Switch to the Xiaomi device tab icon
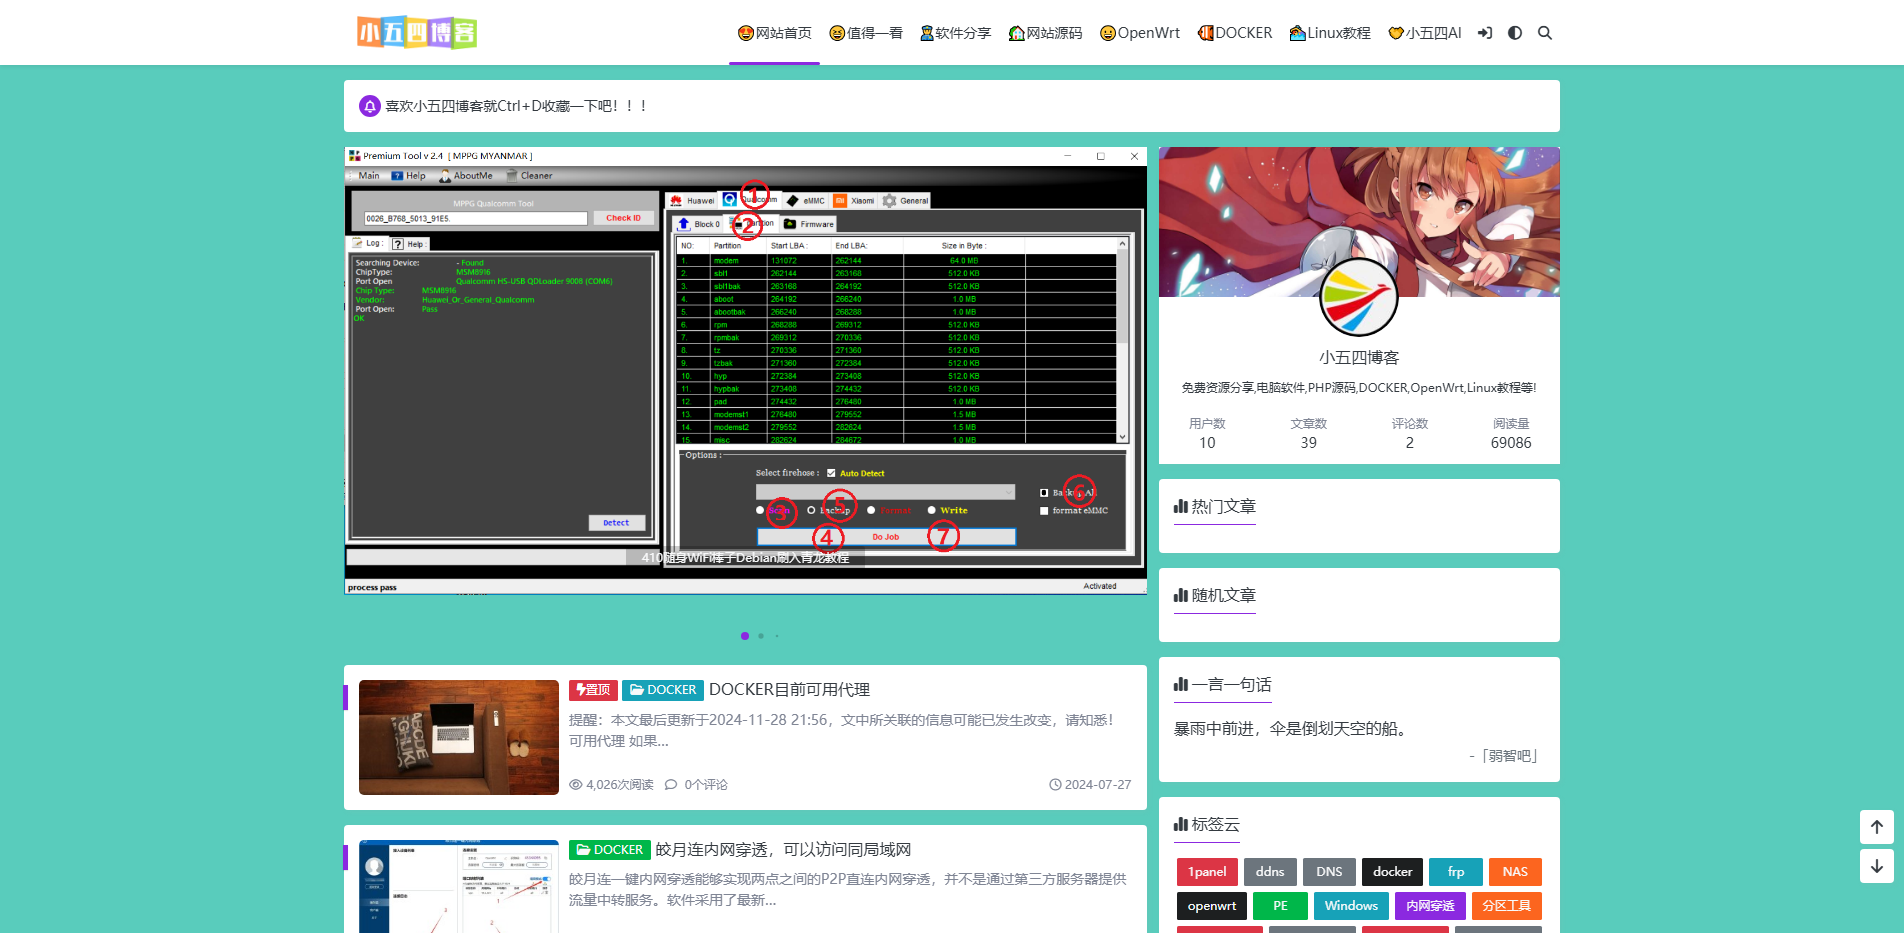This screenshot has width=1904, height=933. (x=839, y=200)
